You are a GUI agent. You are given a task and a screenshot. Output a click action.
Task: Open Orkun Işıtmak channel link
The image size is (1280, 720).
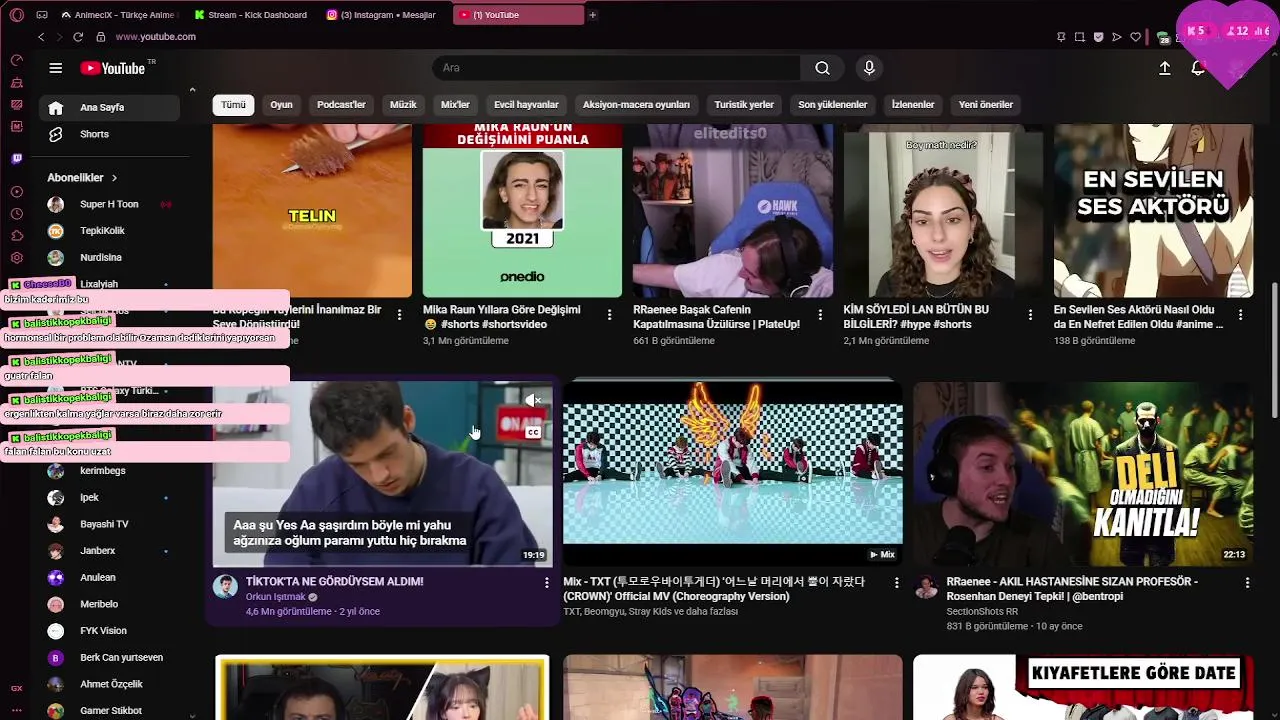(275, 597)
